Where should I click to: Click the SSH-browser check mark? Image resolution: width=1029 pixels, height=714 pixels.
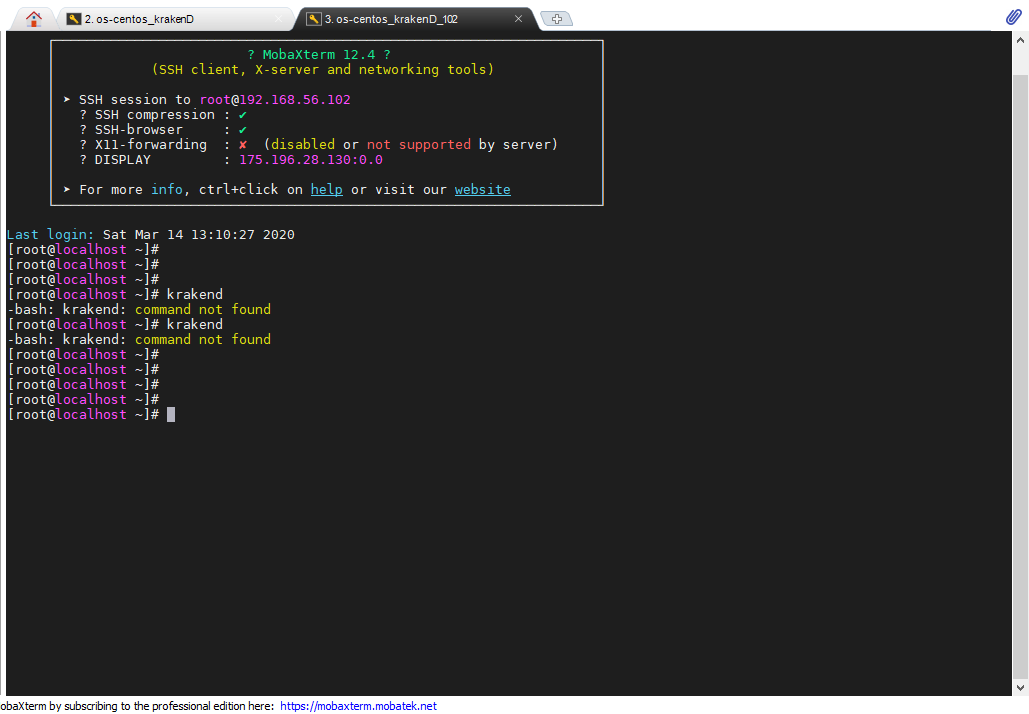click(243, 130)
